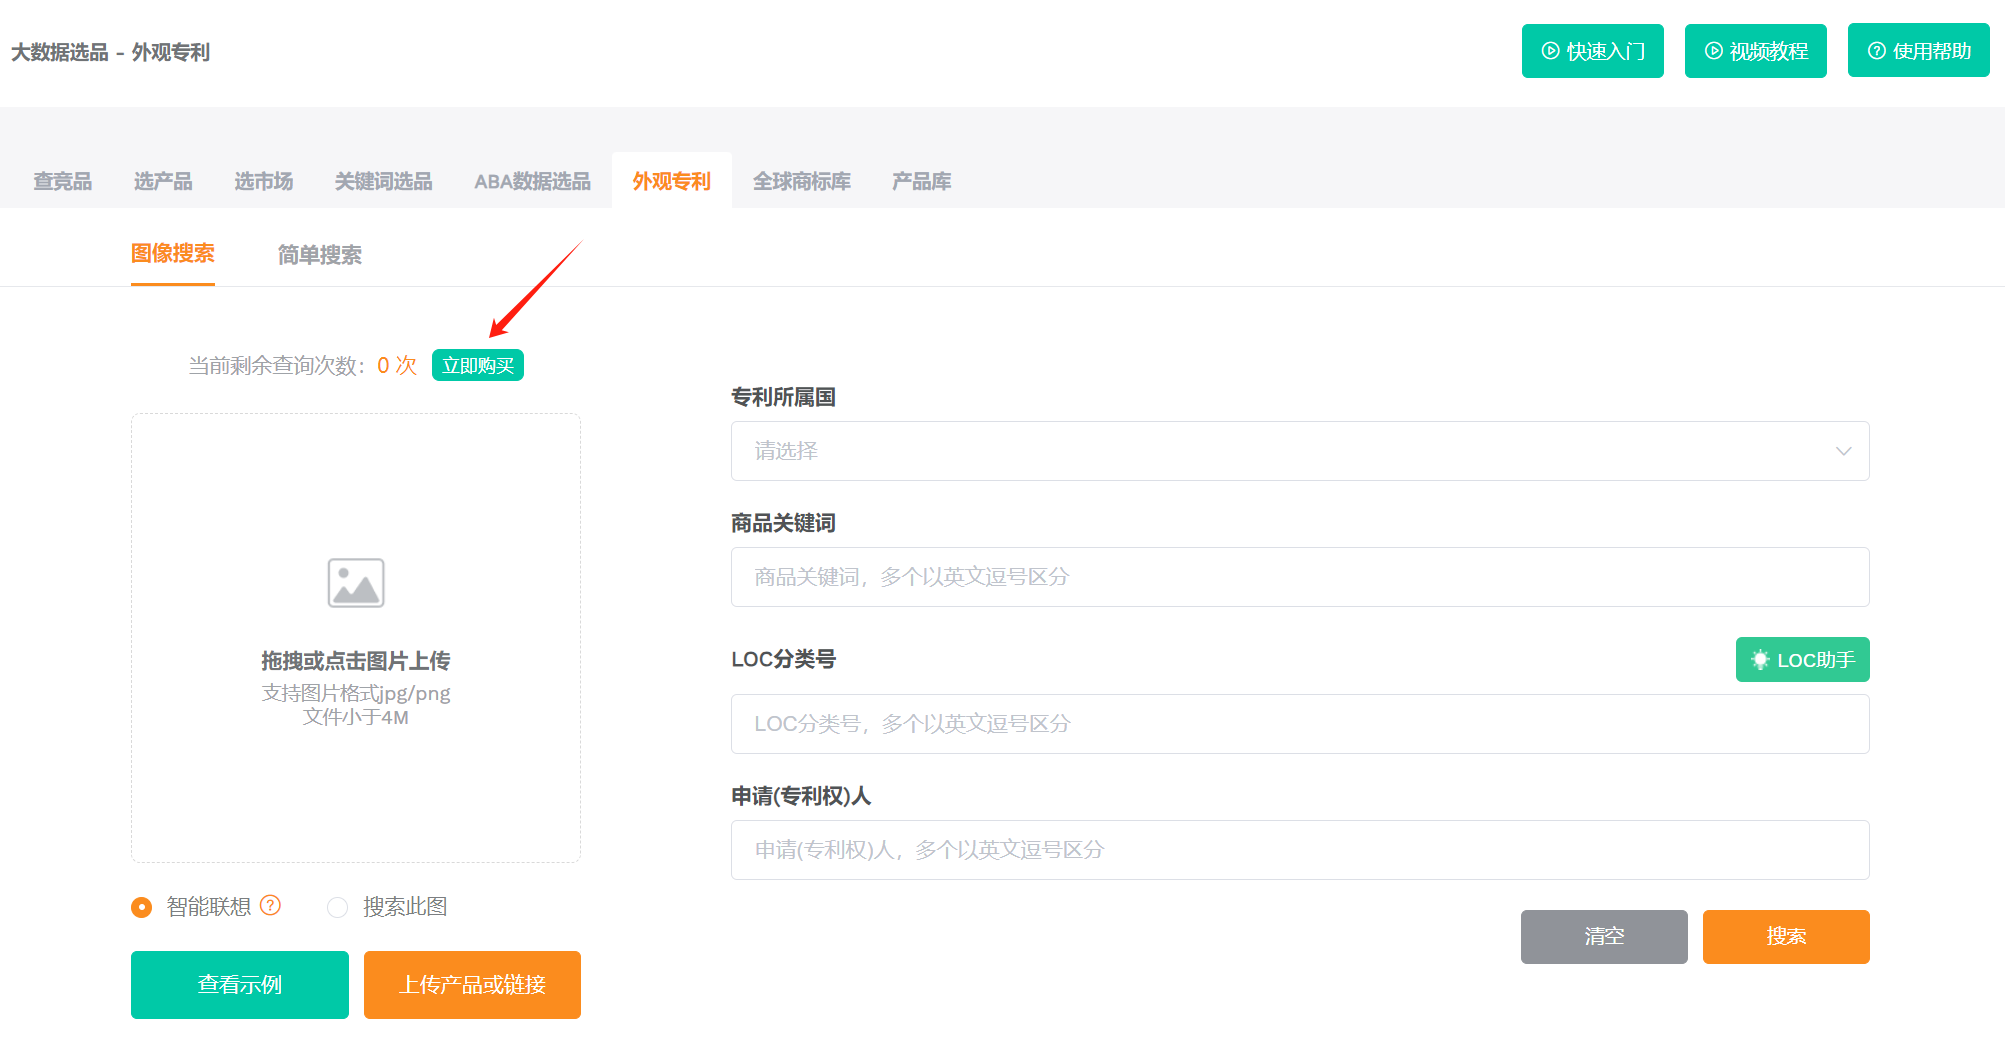Focus the LOC分类号 input field

tap(1300, 724)
